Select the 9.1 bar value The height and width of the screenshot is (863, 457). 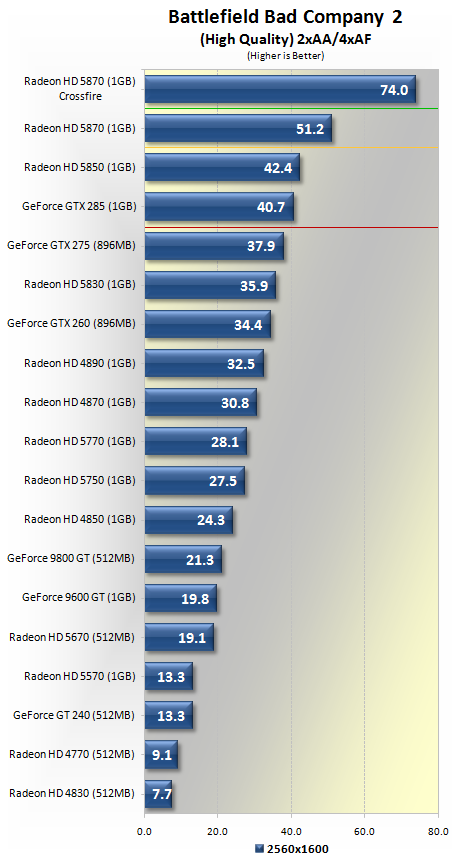pos(161,756)
